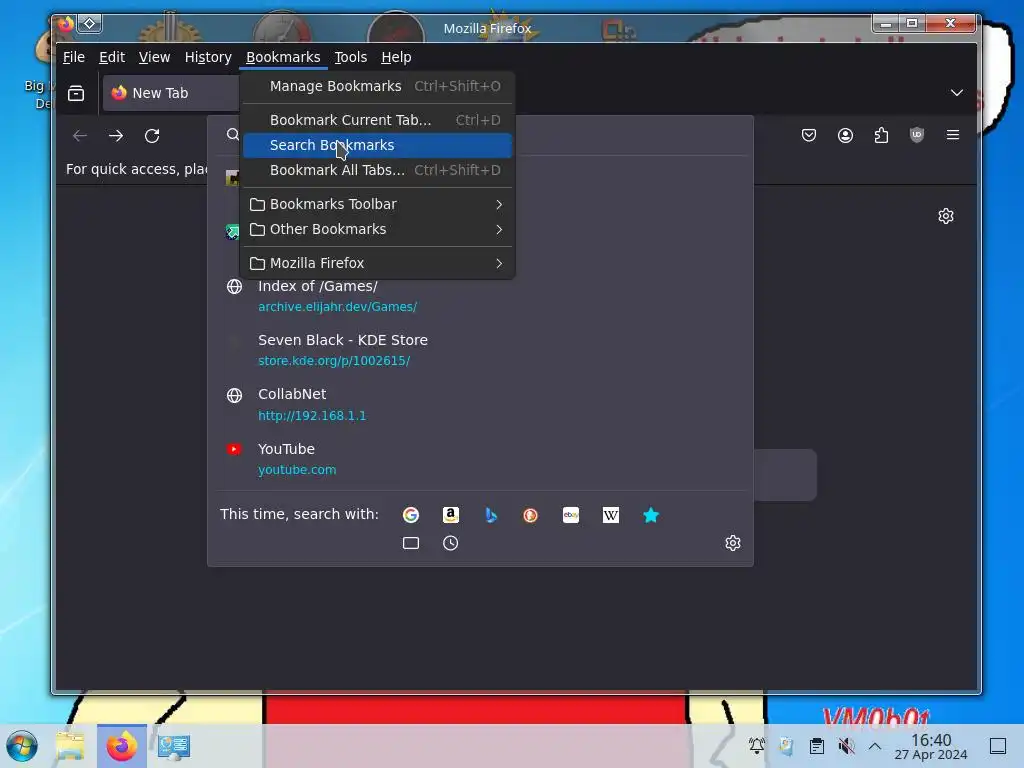Open the Edit menu
1024x768 pixels.
[x=112, y=57]
